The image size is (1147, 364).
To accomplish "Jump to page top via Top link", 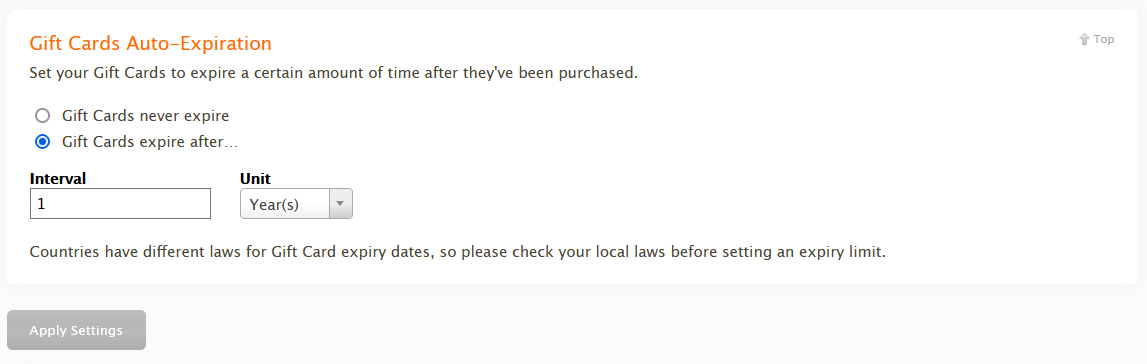I will coord(1097,39).
